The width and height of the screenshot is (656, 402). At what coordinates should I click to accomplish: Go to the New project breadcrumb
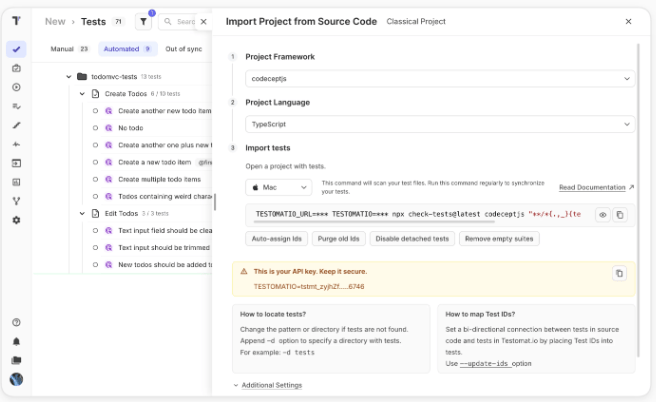55,22
